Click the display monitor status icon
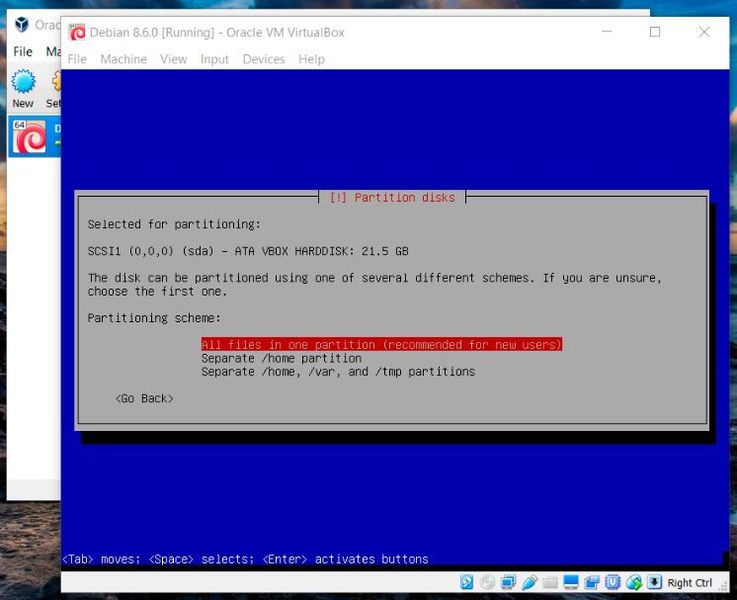 (x=571, y=582)
